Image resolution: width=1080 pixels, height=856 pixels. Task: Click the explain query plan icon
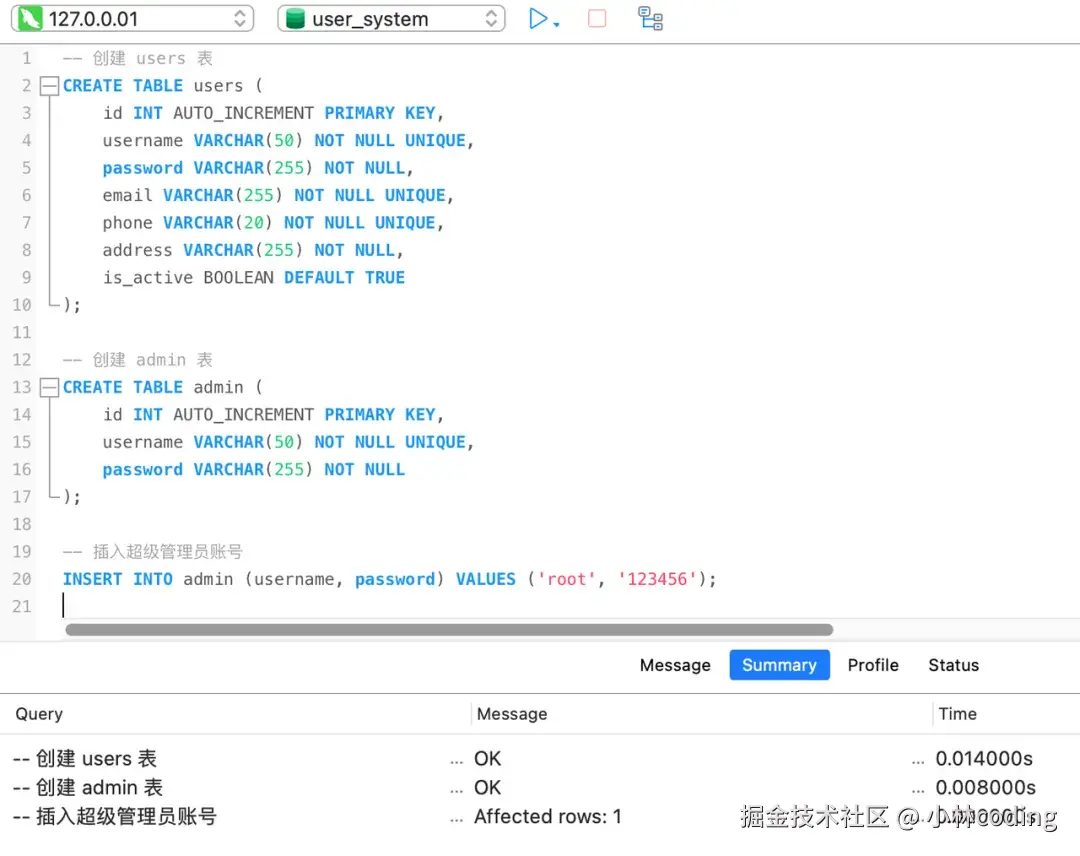pyautogui.click(x=650, y=19)
